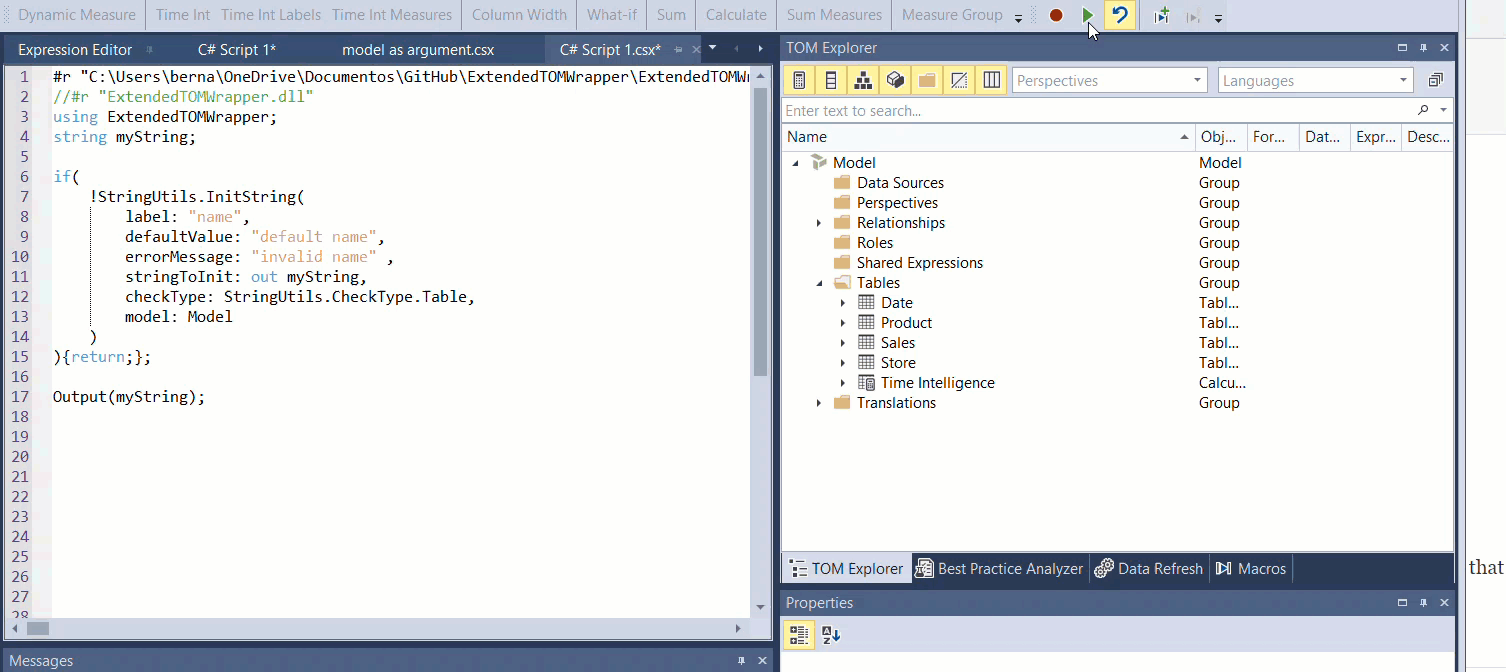
Task: Click the Measure Group macro button
Action: (x=951, y=15)
